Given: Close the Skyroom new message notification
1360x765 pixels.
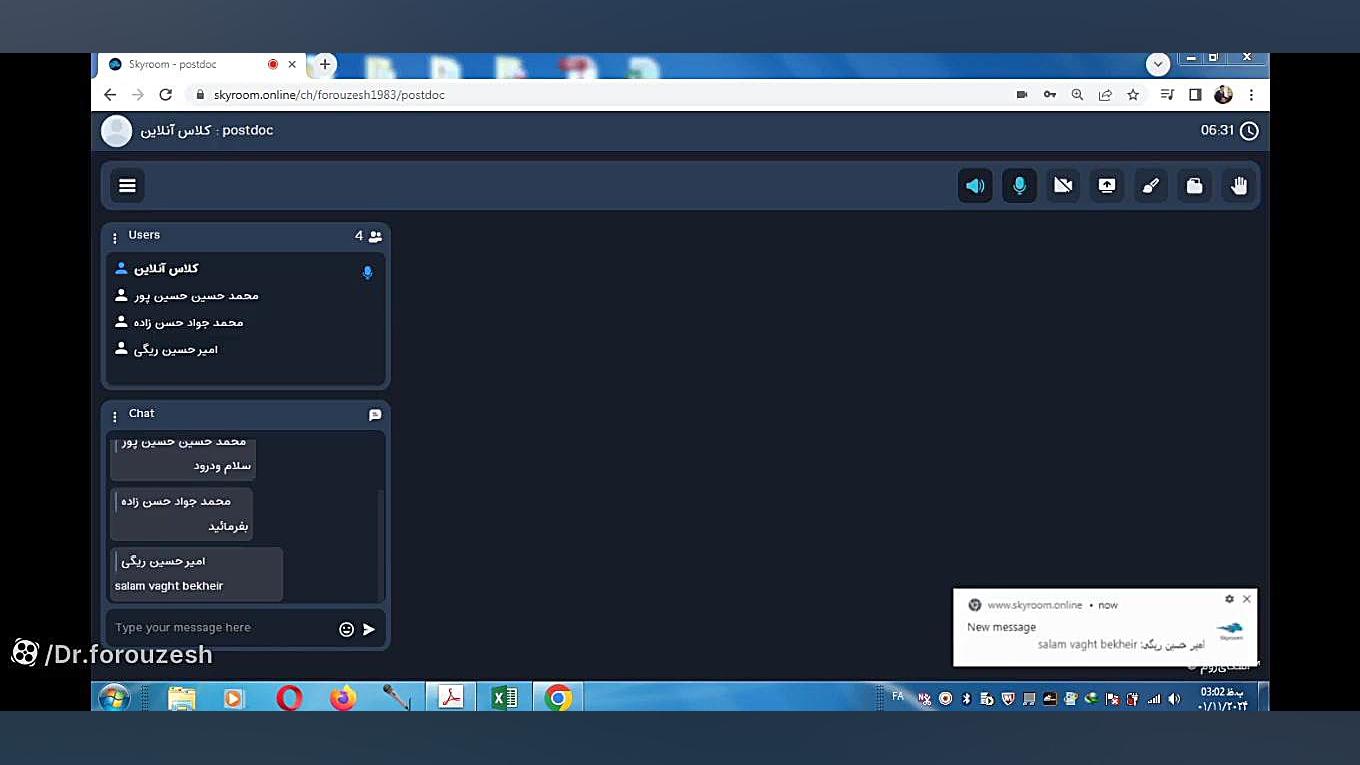Looking at the screenshot, I should click(x=1246, y=599).
